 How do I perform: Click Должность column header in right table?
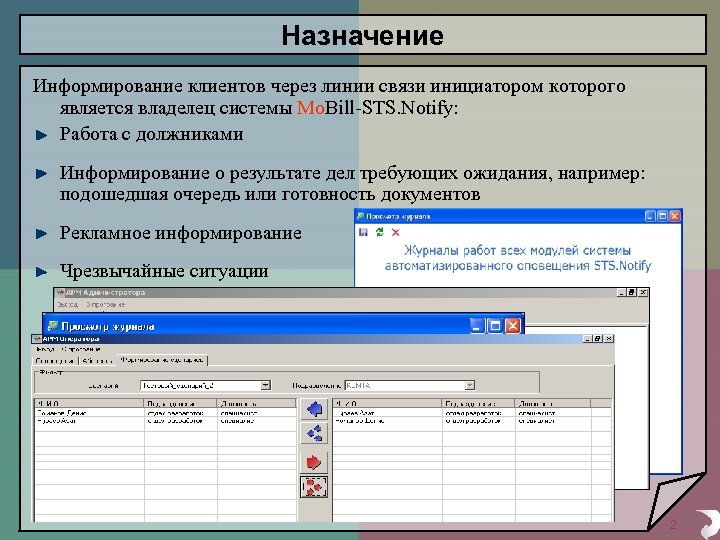click(x=552, y=403)
